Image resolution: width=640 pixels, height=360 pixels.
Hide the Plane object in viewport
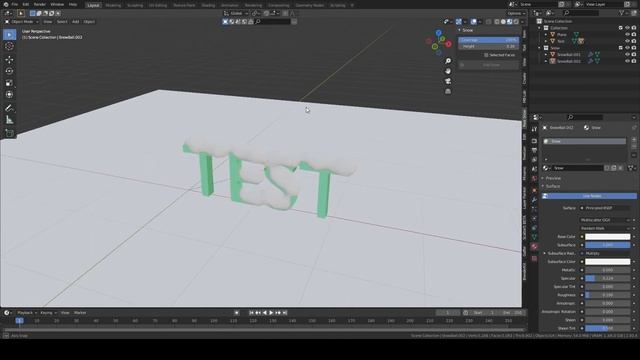click(x=627, y=35)
